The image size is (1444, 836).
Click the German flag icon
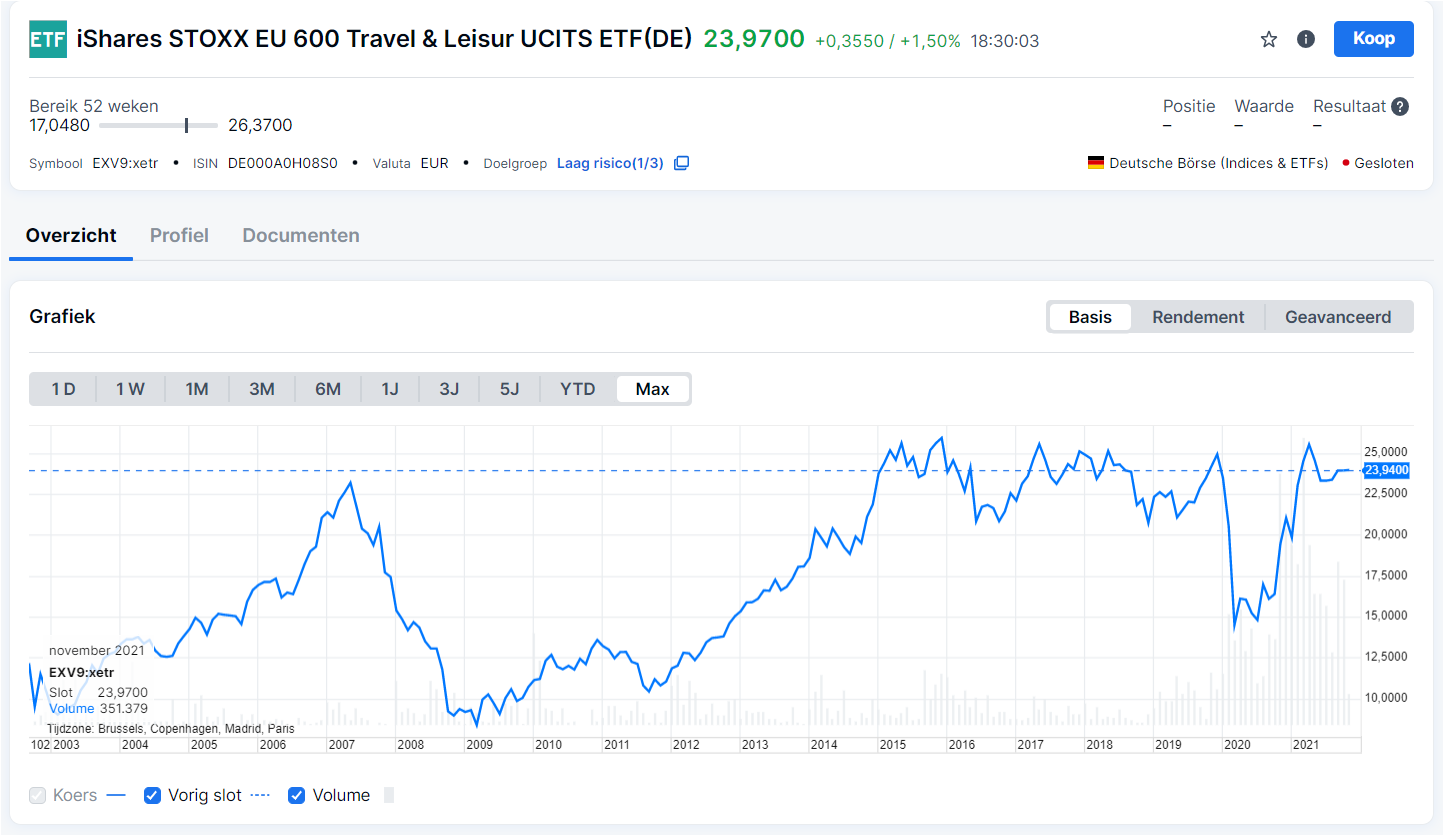[1096, 163]
